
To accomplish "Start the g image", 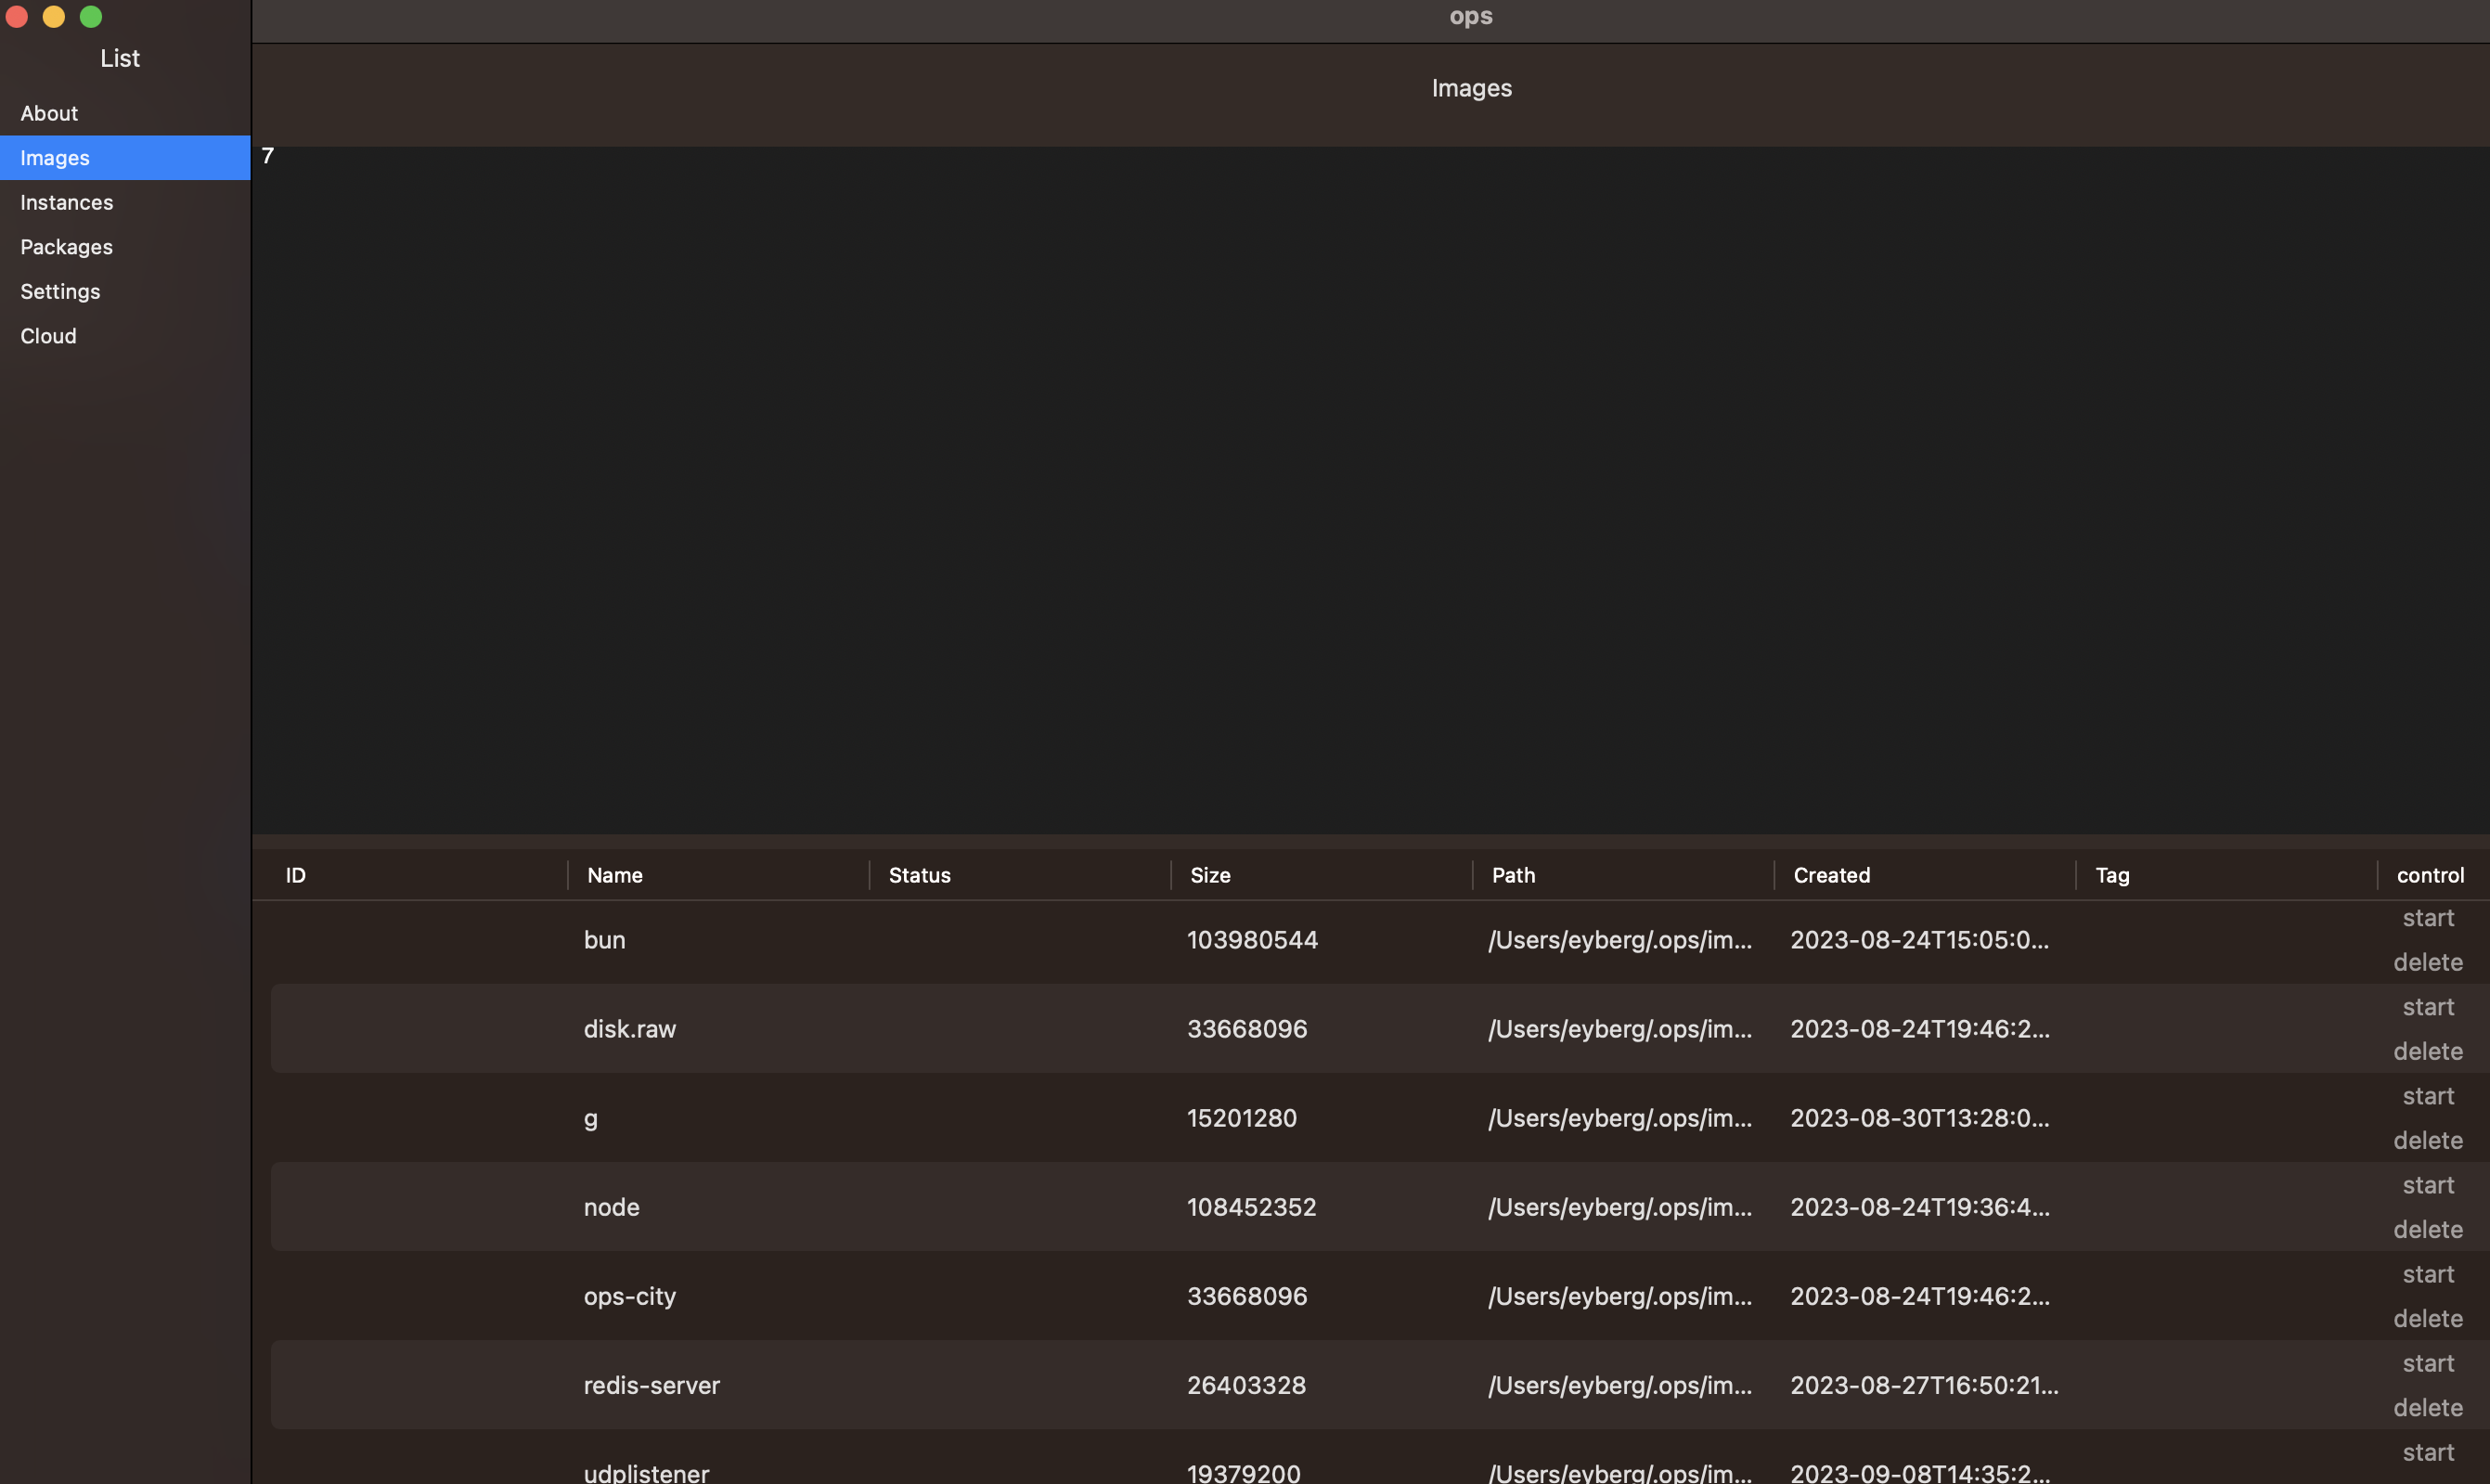I will coord(2428,1096).
